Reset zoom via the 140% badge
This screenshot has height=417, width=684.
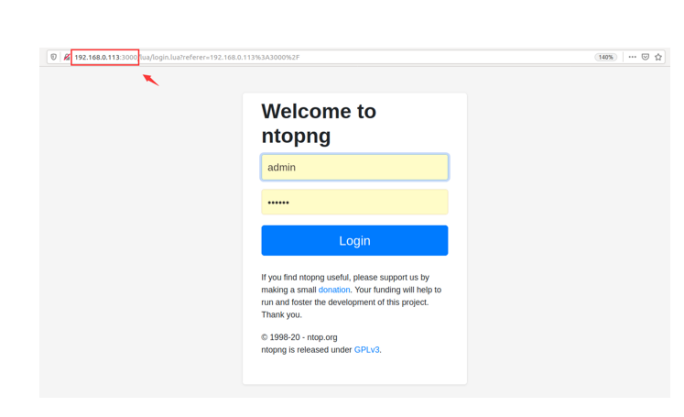coord(605,57)
